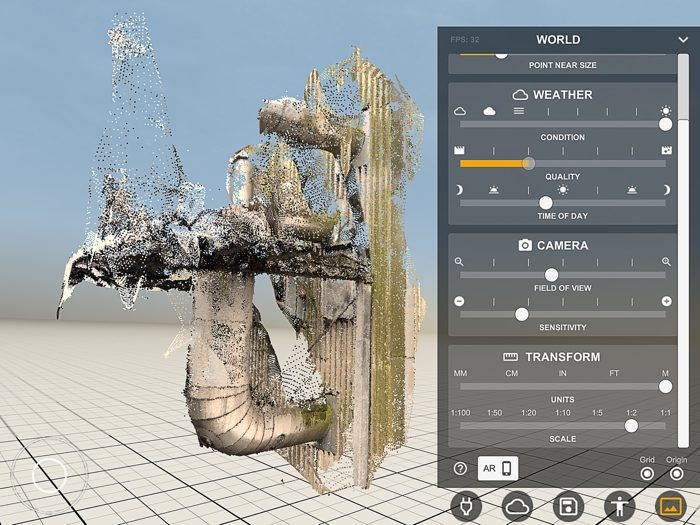Click the Scale slider handle

[631, 426]
